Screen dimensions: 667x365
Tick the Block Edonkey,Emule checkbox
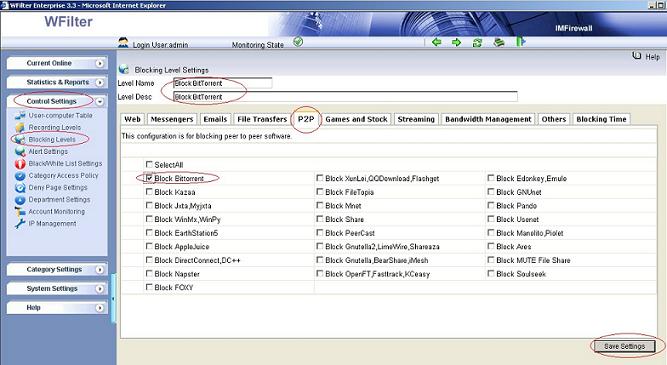tap(491, 178)
